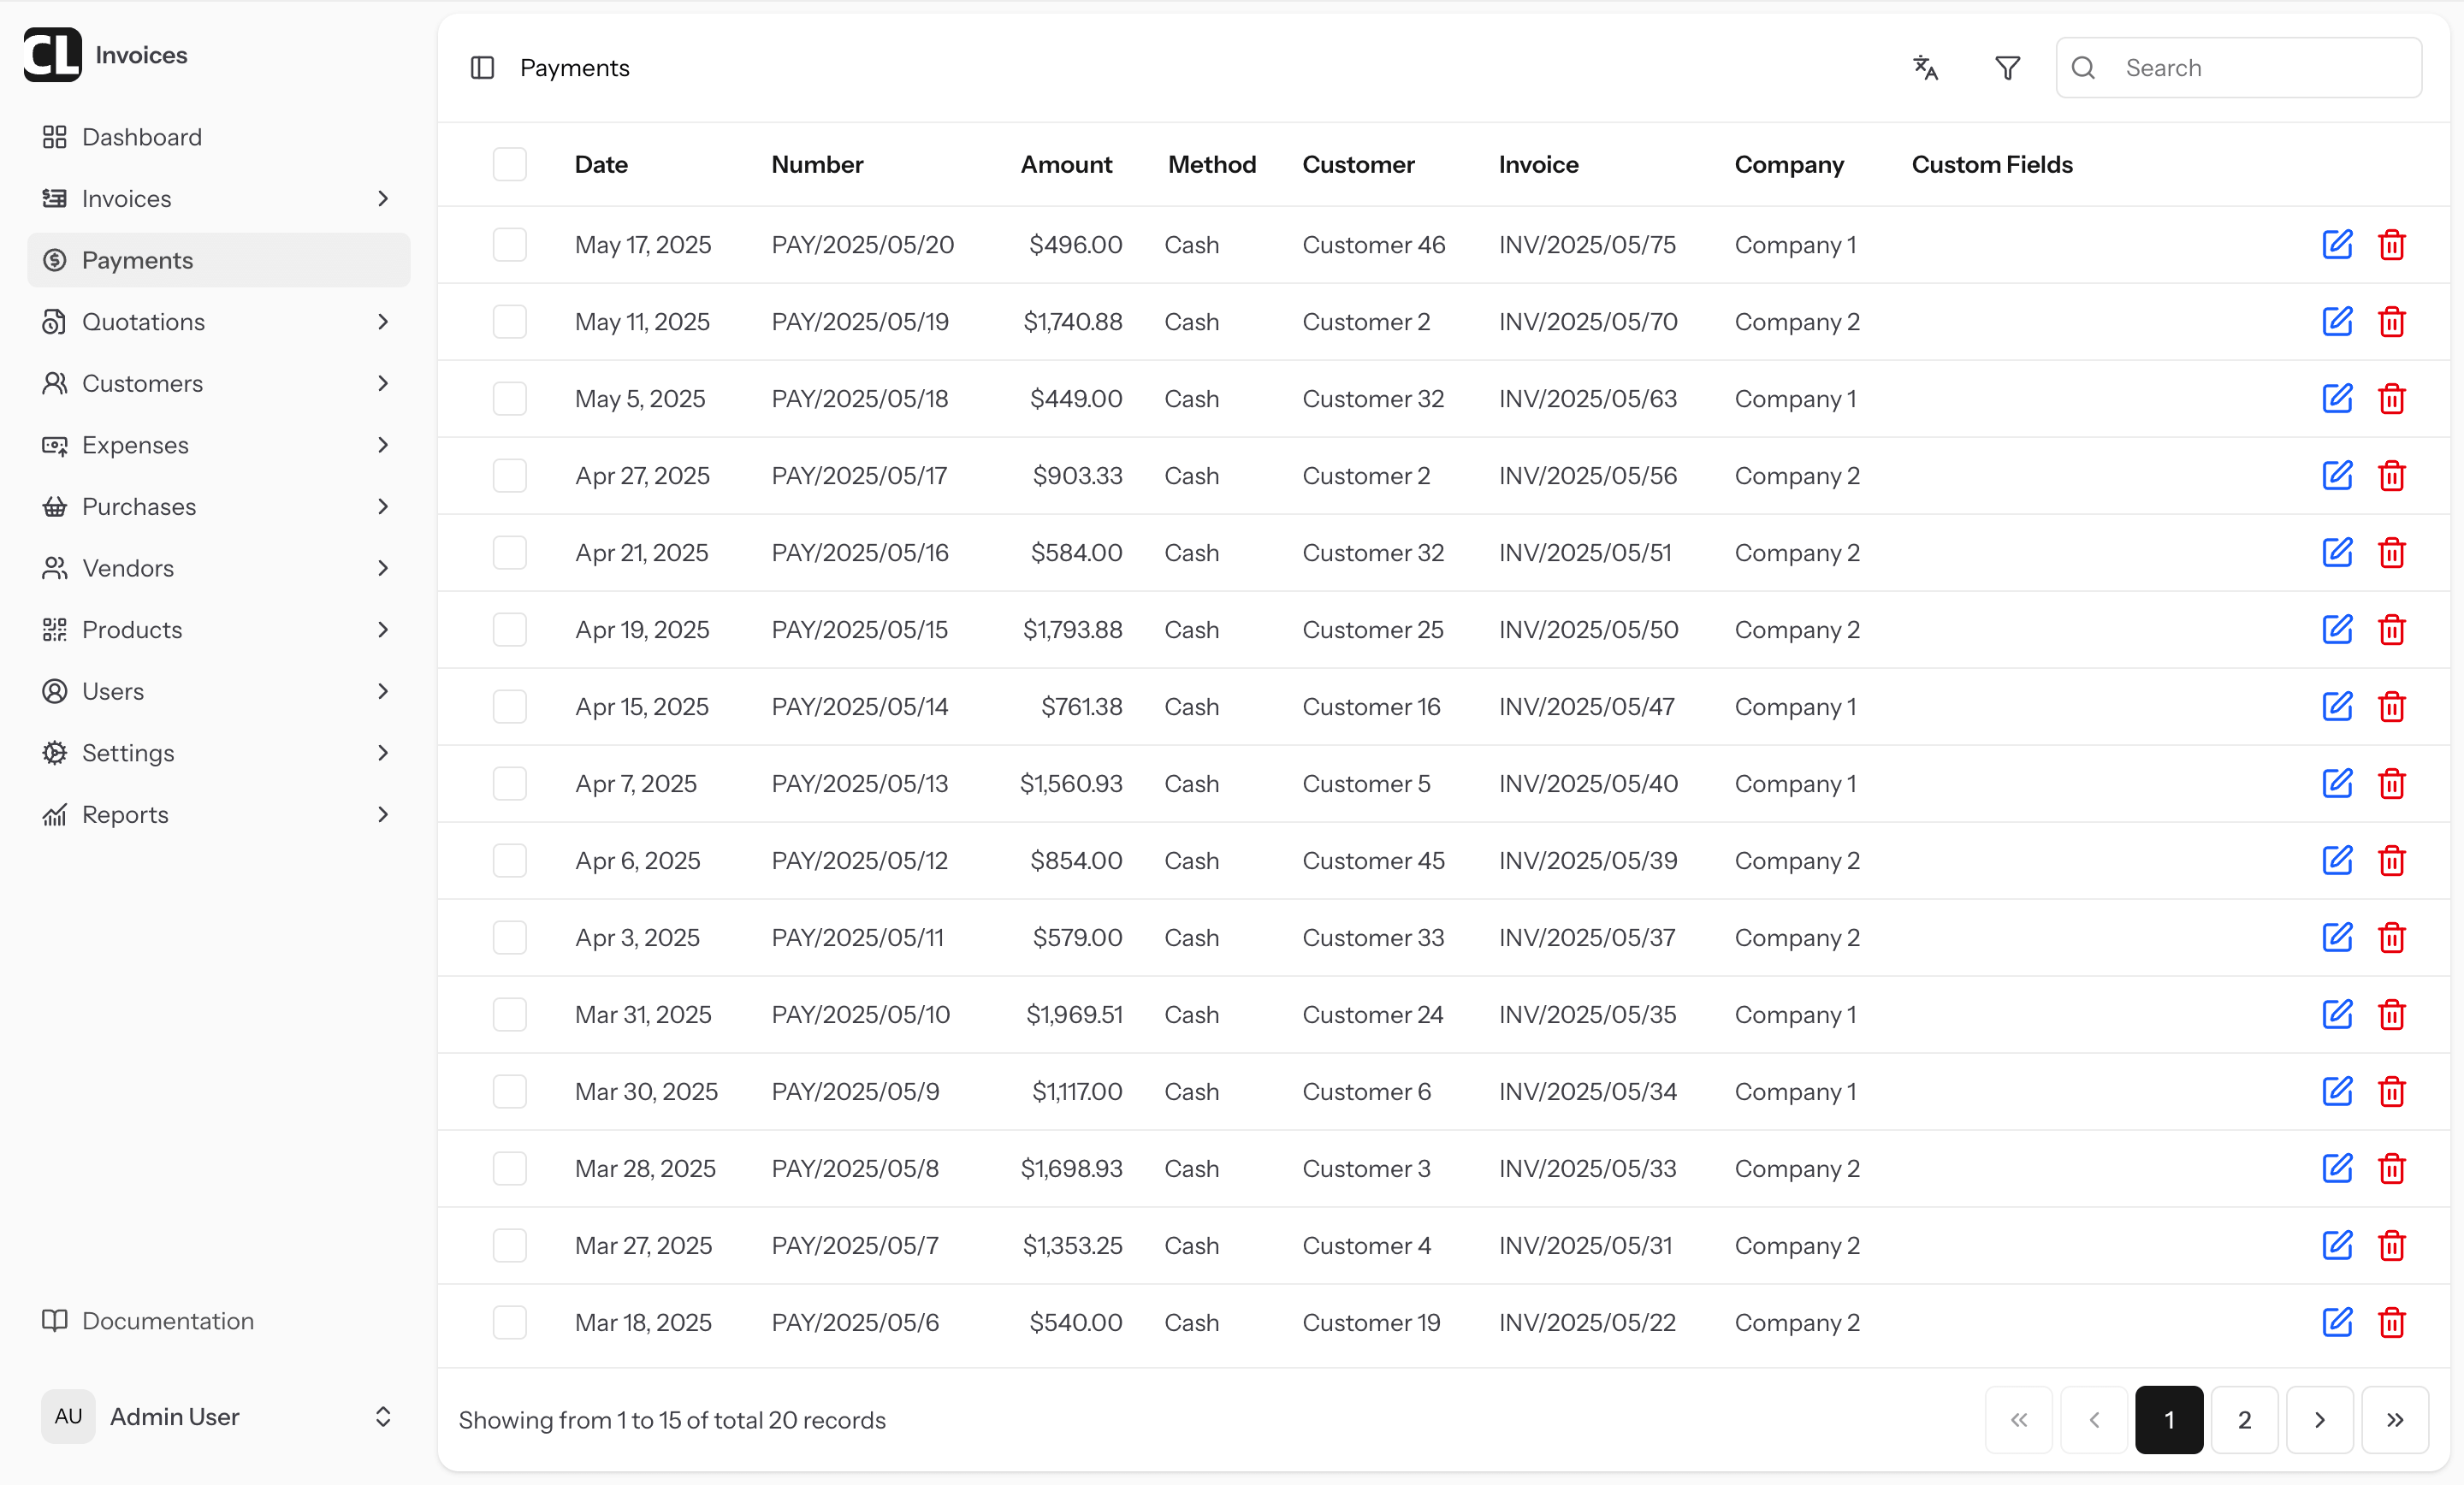
Task: Expand the Vendors sidebar submenu
Action: click(x=383, y=568)
